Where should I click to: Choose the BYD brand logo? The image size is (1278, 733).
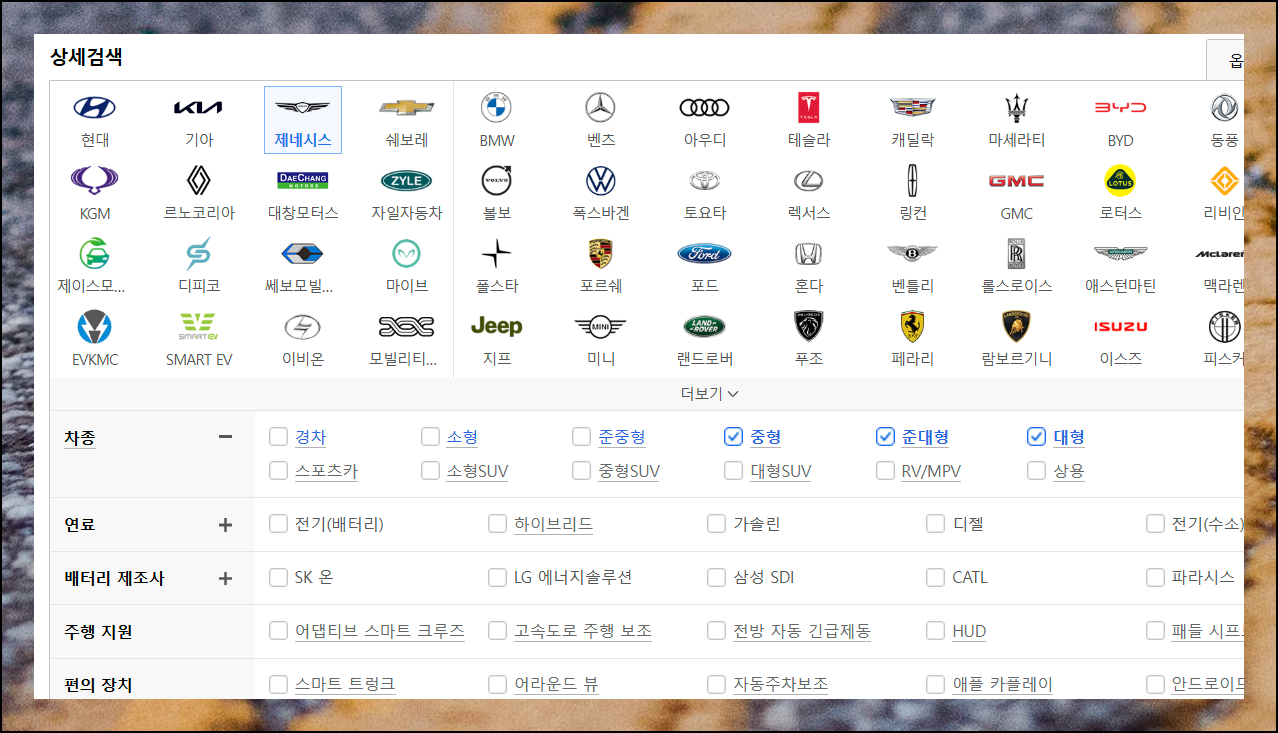1121,108
